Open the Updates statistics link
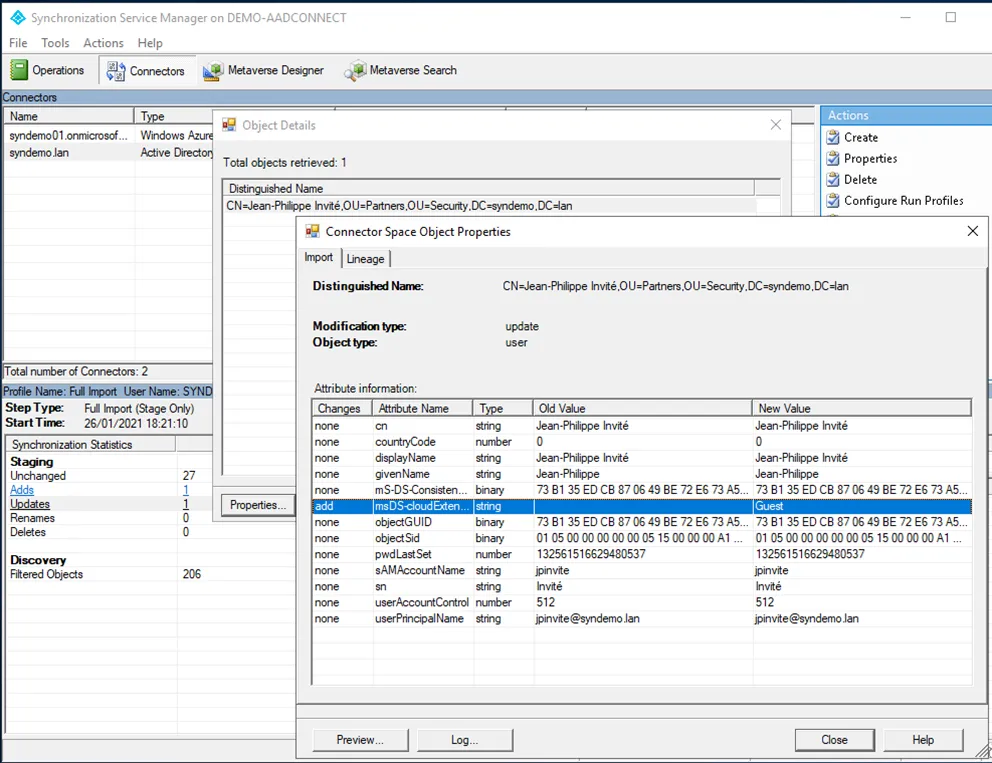Screen dimensions: 992x763 tap(30, 504)
